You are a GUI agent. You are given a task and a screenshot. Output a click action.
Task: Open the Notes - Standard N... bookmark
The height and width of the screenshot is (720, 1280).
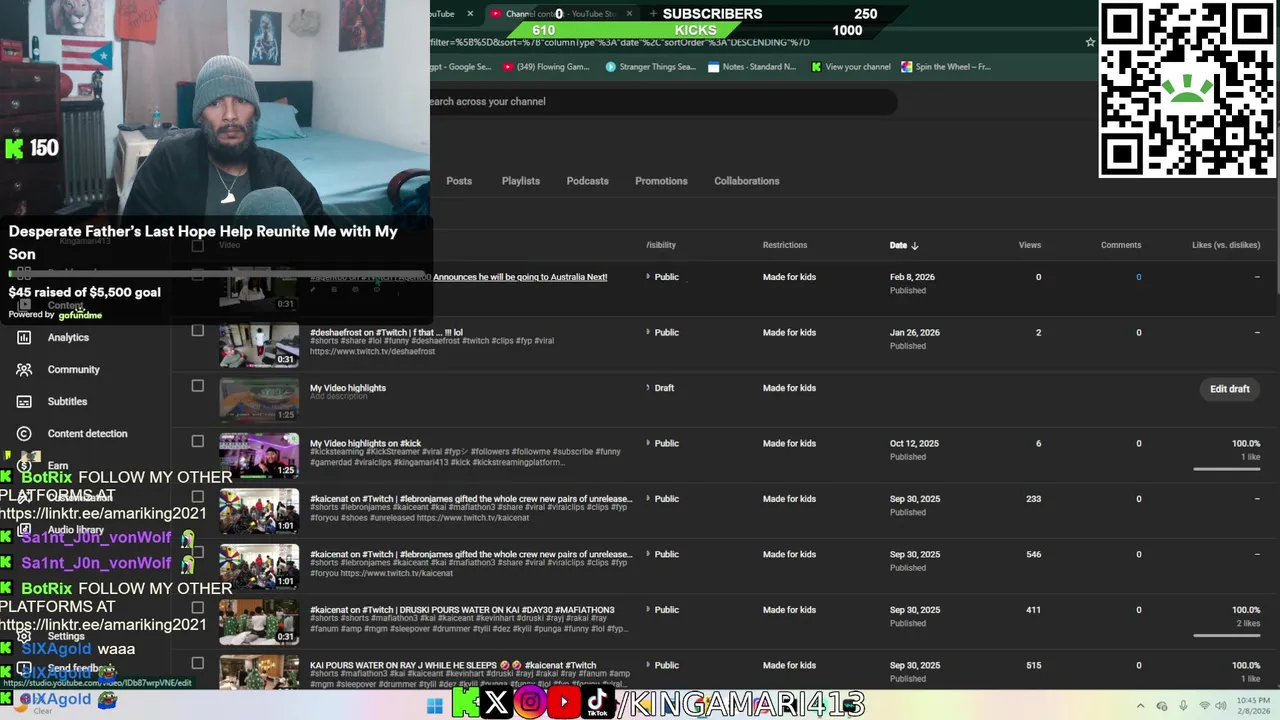(x=752, y=67)
